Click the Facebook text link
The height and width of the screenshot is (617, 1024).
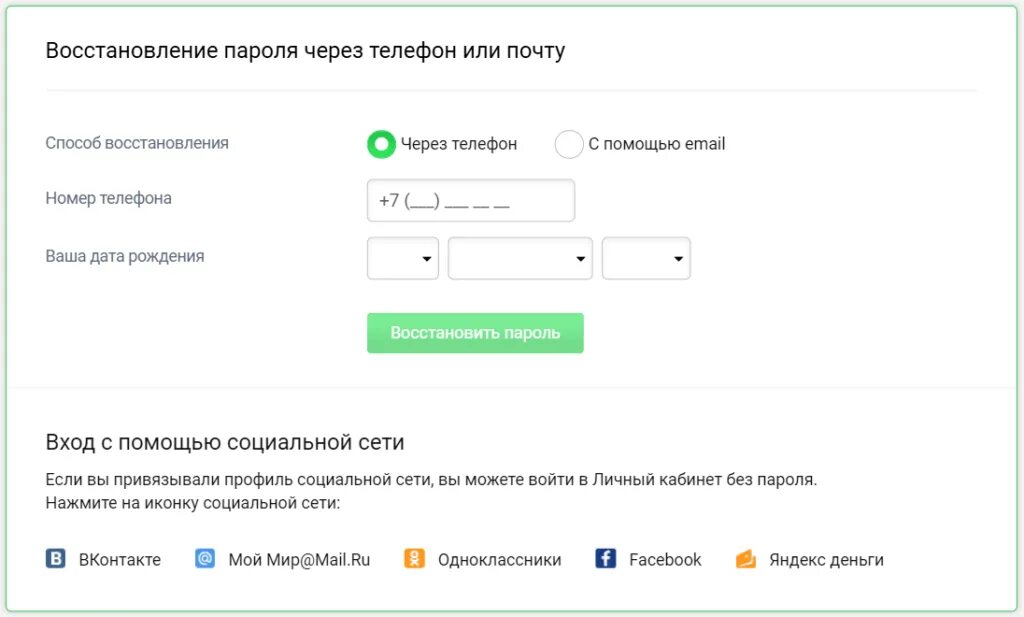(665, 560)
